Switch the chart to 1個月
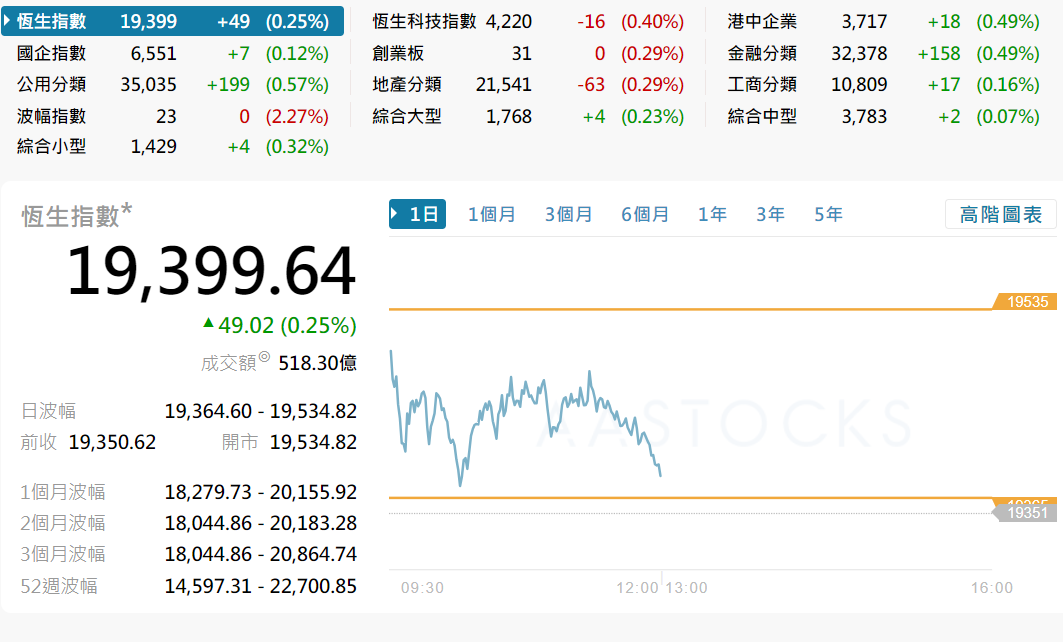The height and width of the screenshot is (642, 1063). click(x=492, y=214)
